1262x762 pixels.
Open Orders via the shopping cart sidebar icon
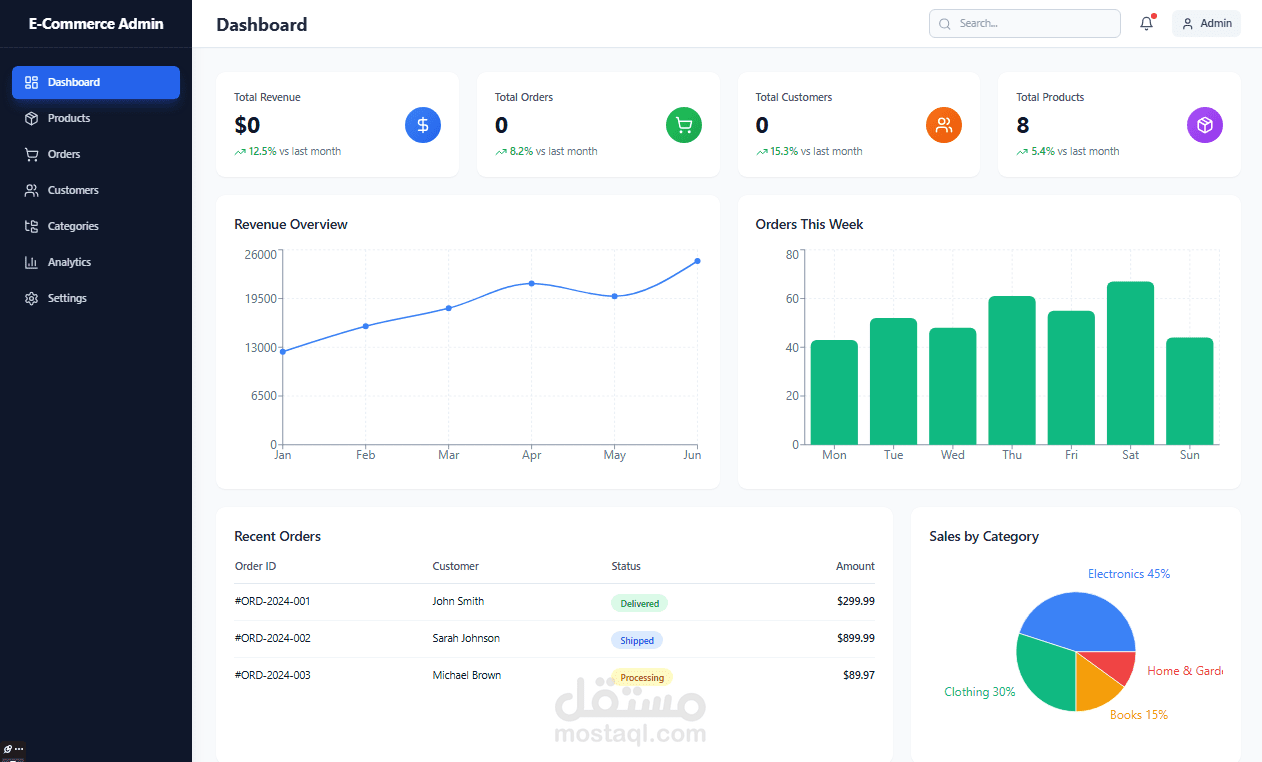(31, 154)
